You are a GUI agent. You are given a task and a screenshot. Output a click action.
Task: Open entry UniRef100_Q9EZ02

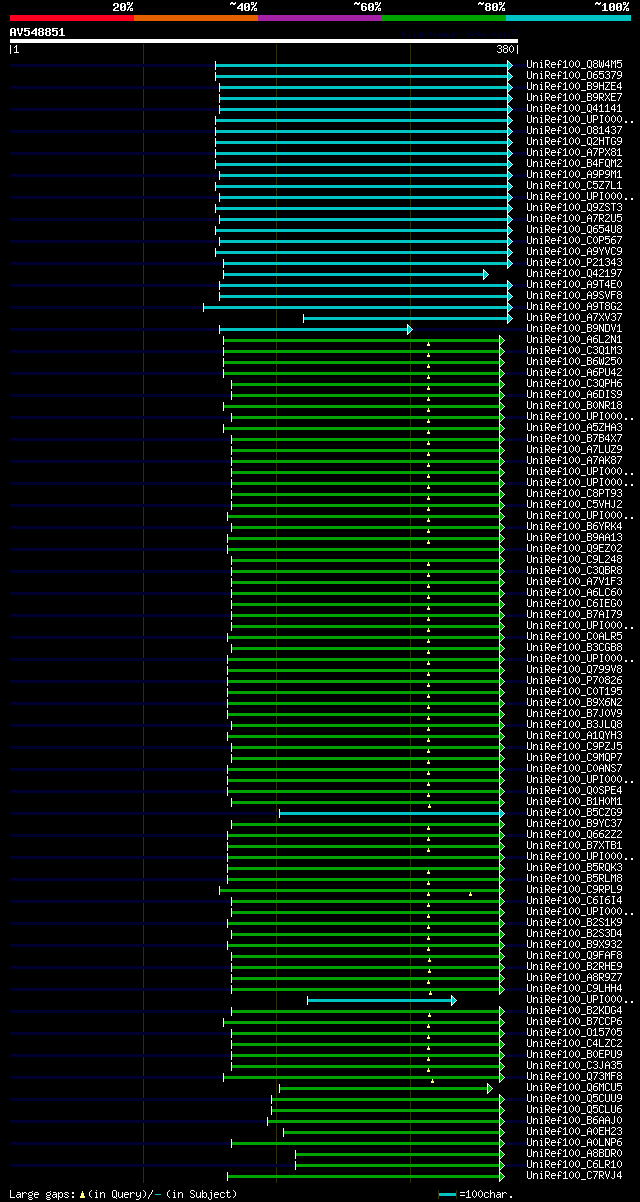click(575, 548)
